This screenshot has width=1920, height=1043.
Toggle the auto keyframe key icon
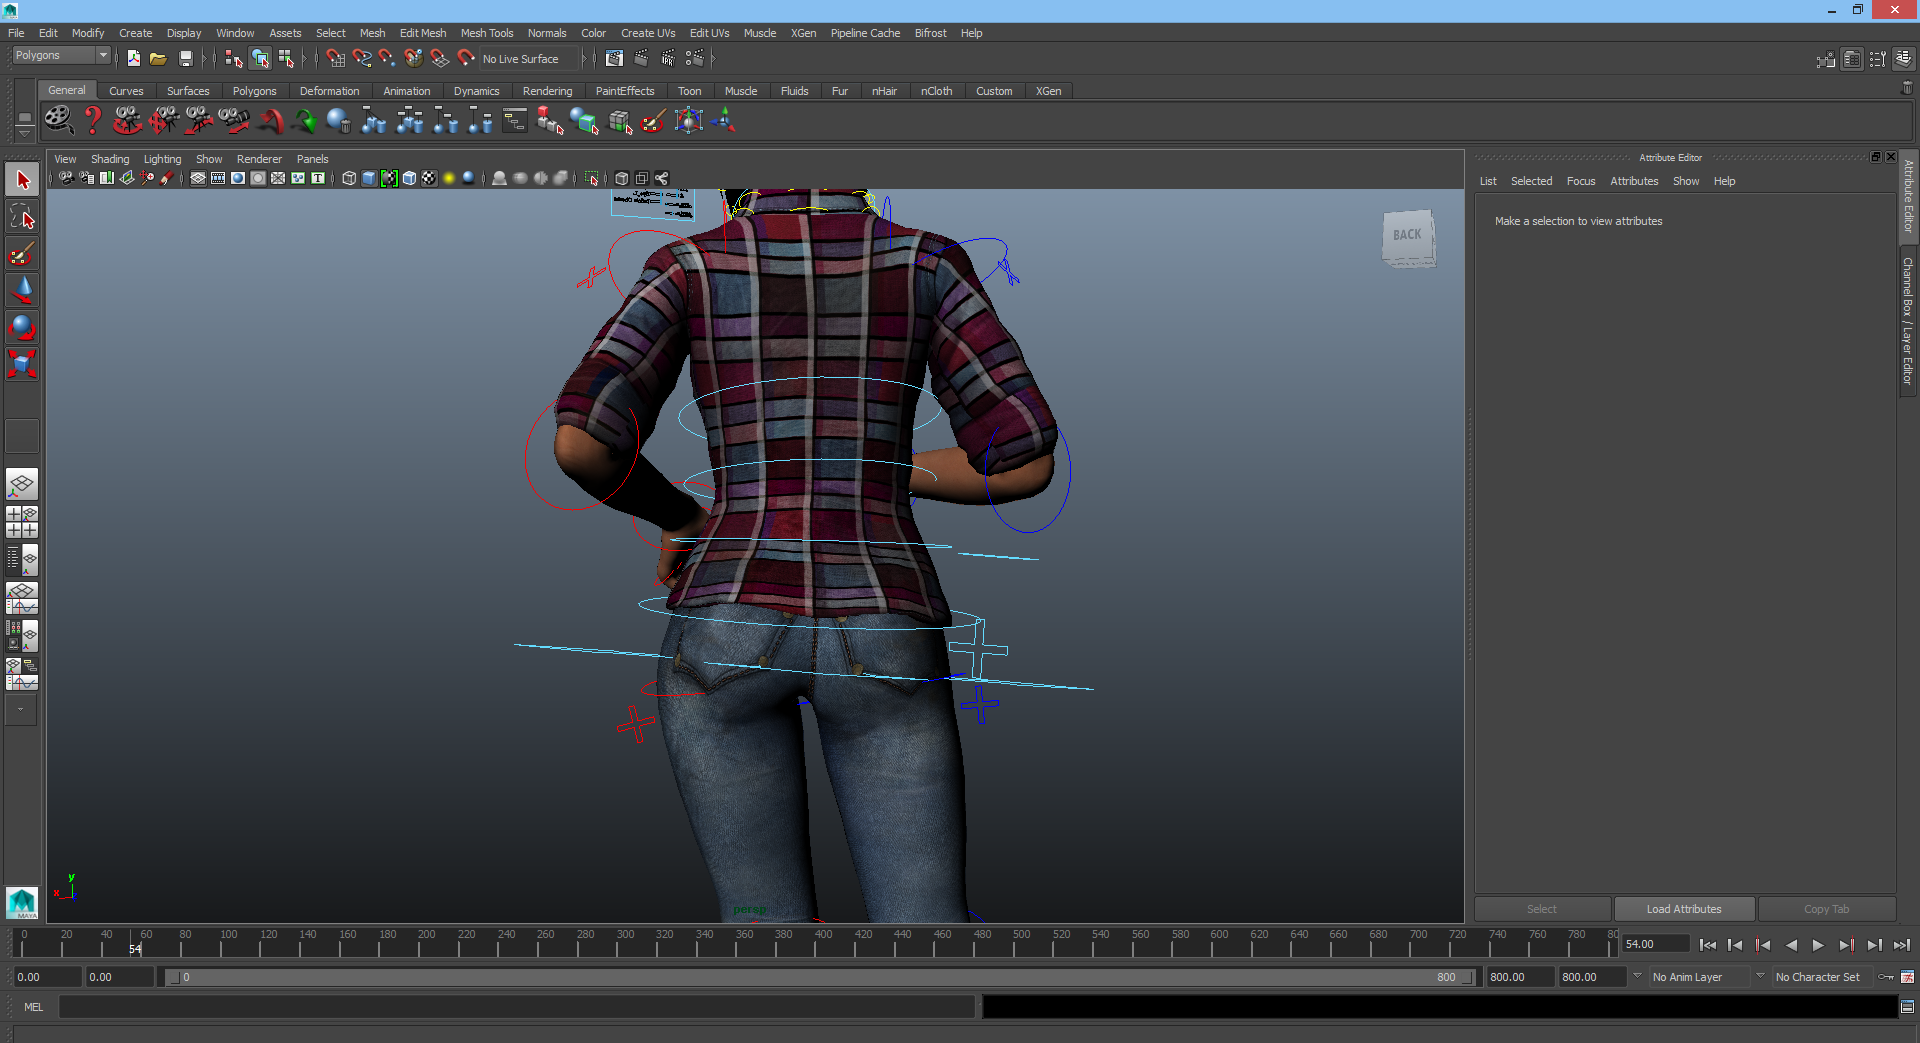1886,977
